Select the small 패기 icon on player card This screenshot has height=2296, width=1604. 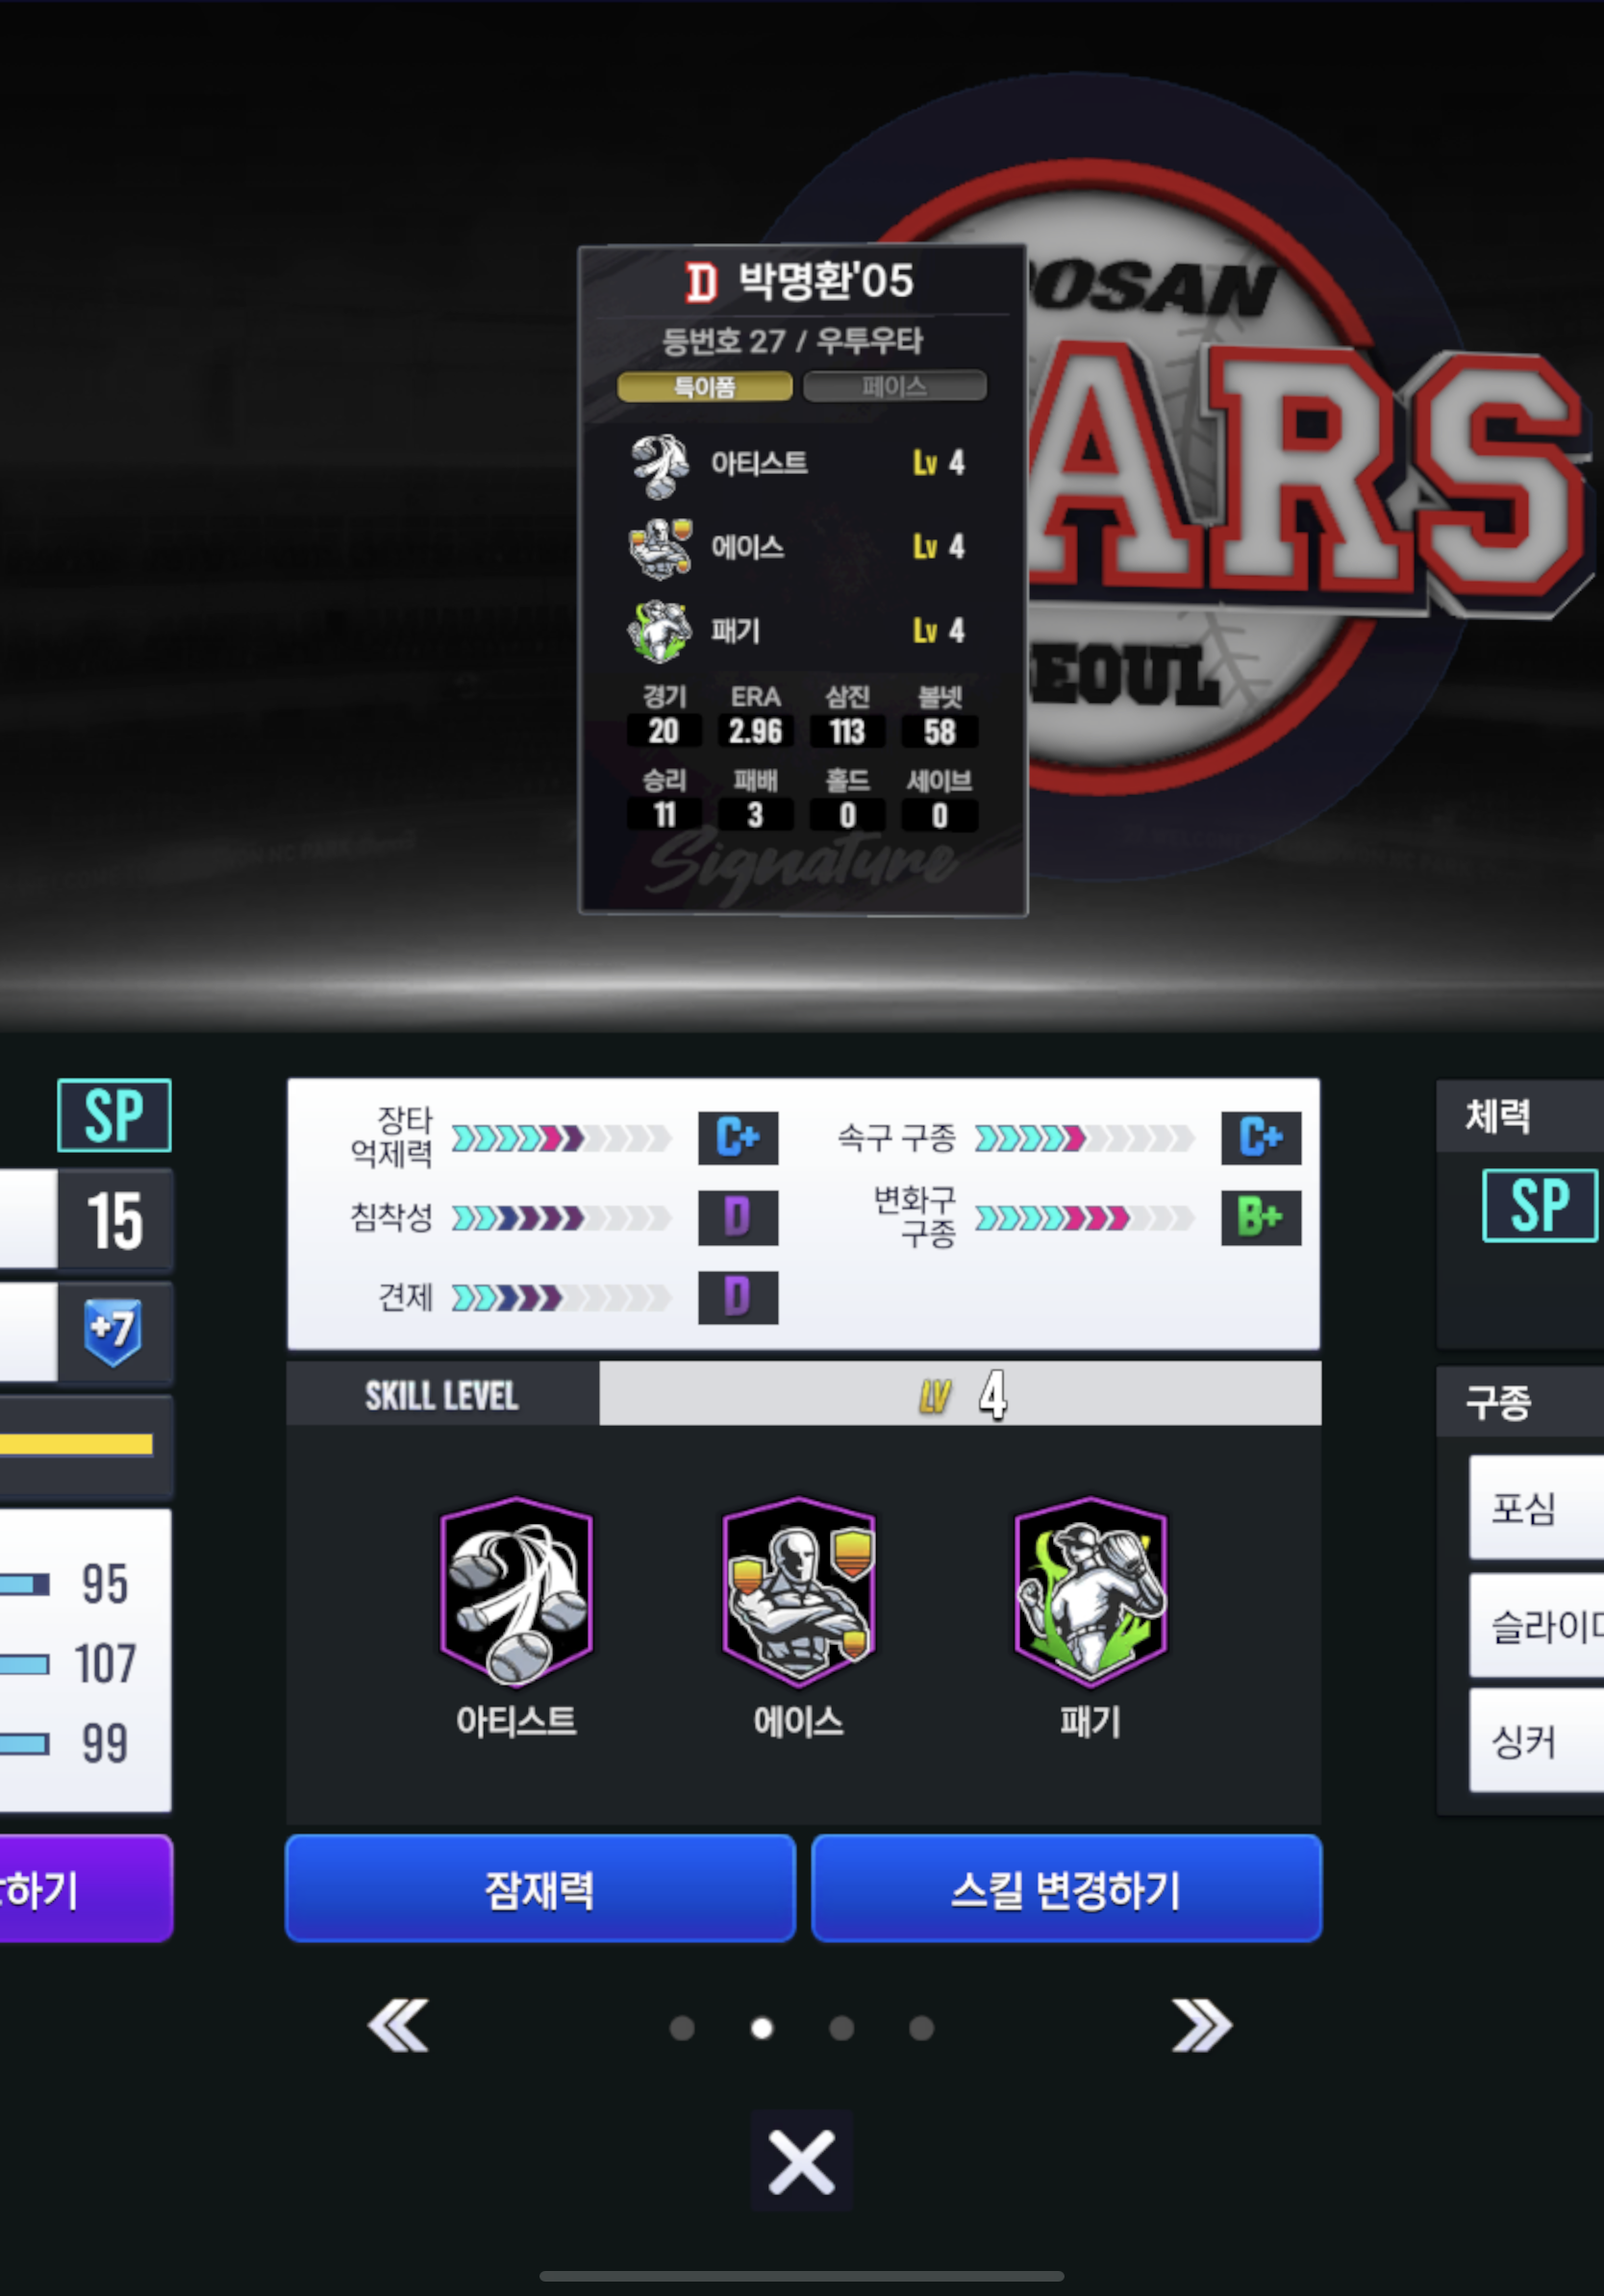click(660, 631)
